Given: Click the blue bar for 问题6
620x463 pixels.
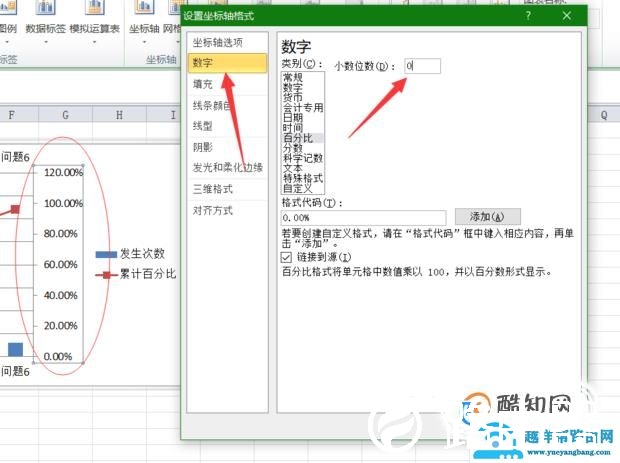Looking at the screenshot, I should click(x=15, y=350).
